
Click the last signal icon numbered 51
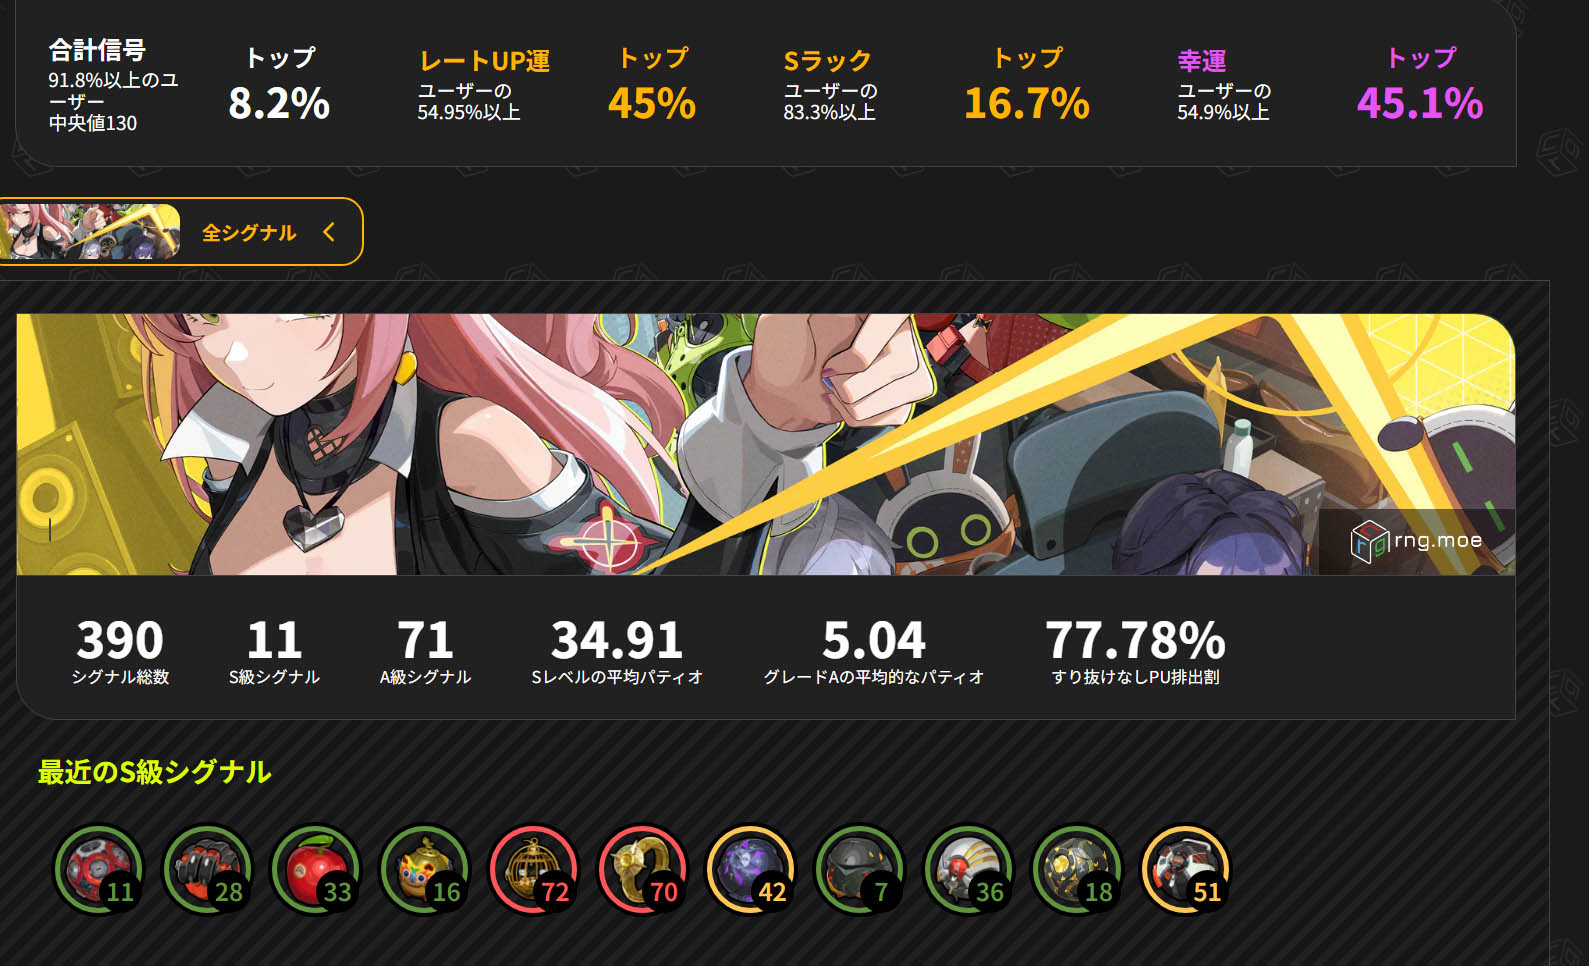[x=1186, y=869]
